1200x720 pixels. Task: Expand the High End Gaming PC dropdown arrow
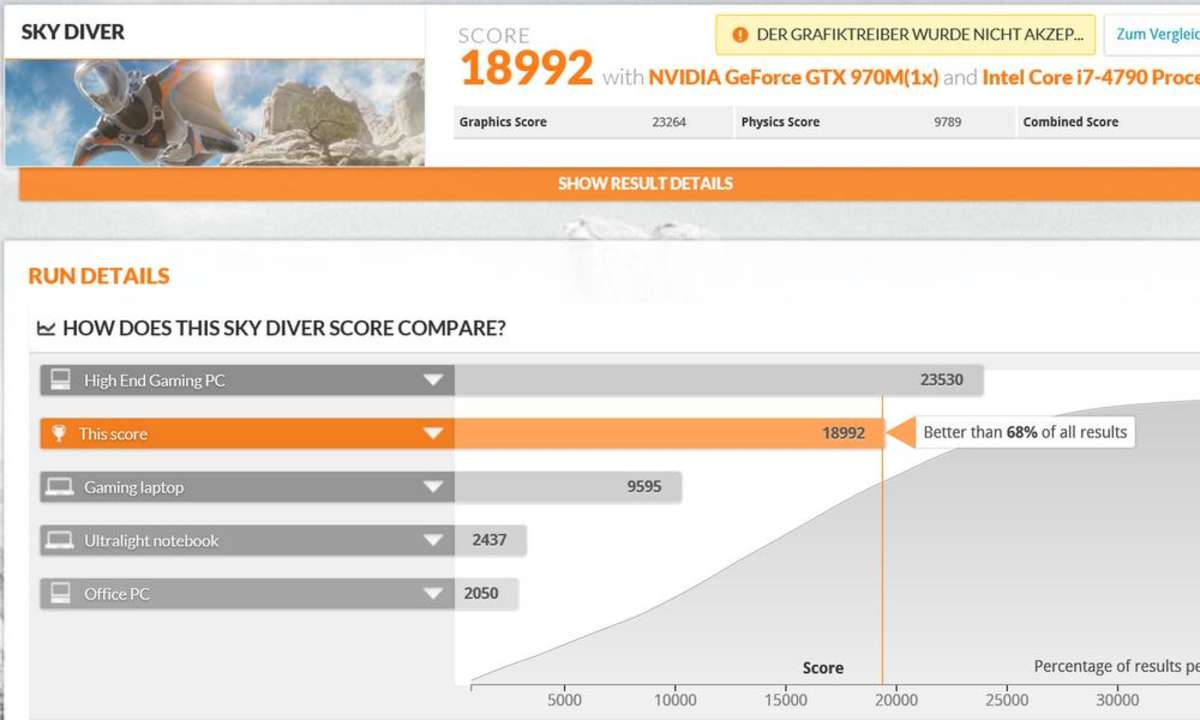[433, 380]
